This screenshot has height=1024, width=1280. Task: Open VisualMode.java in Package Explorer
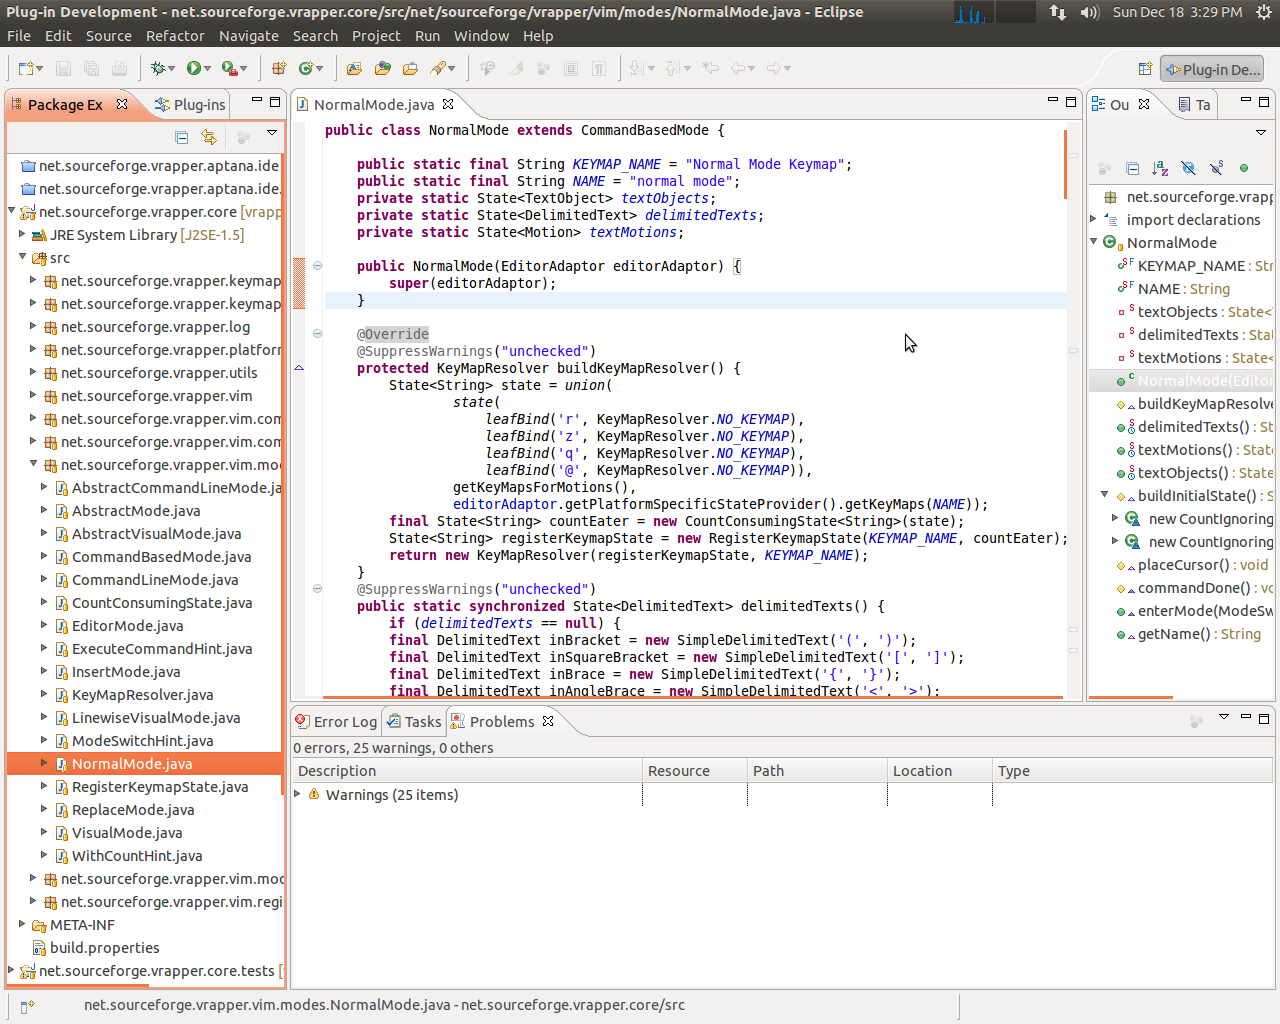126,833
